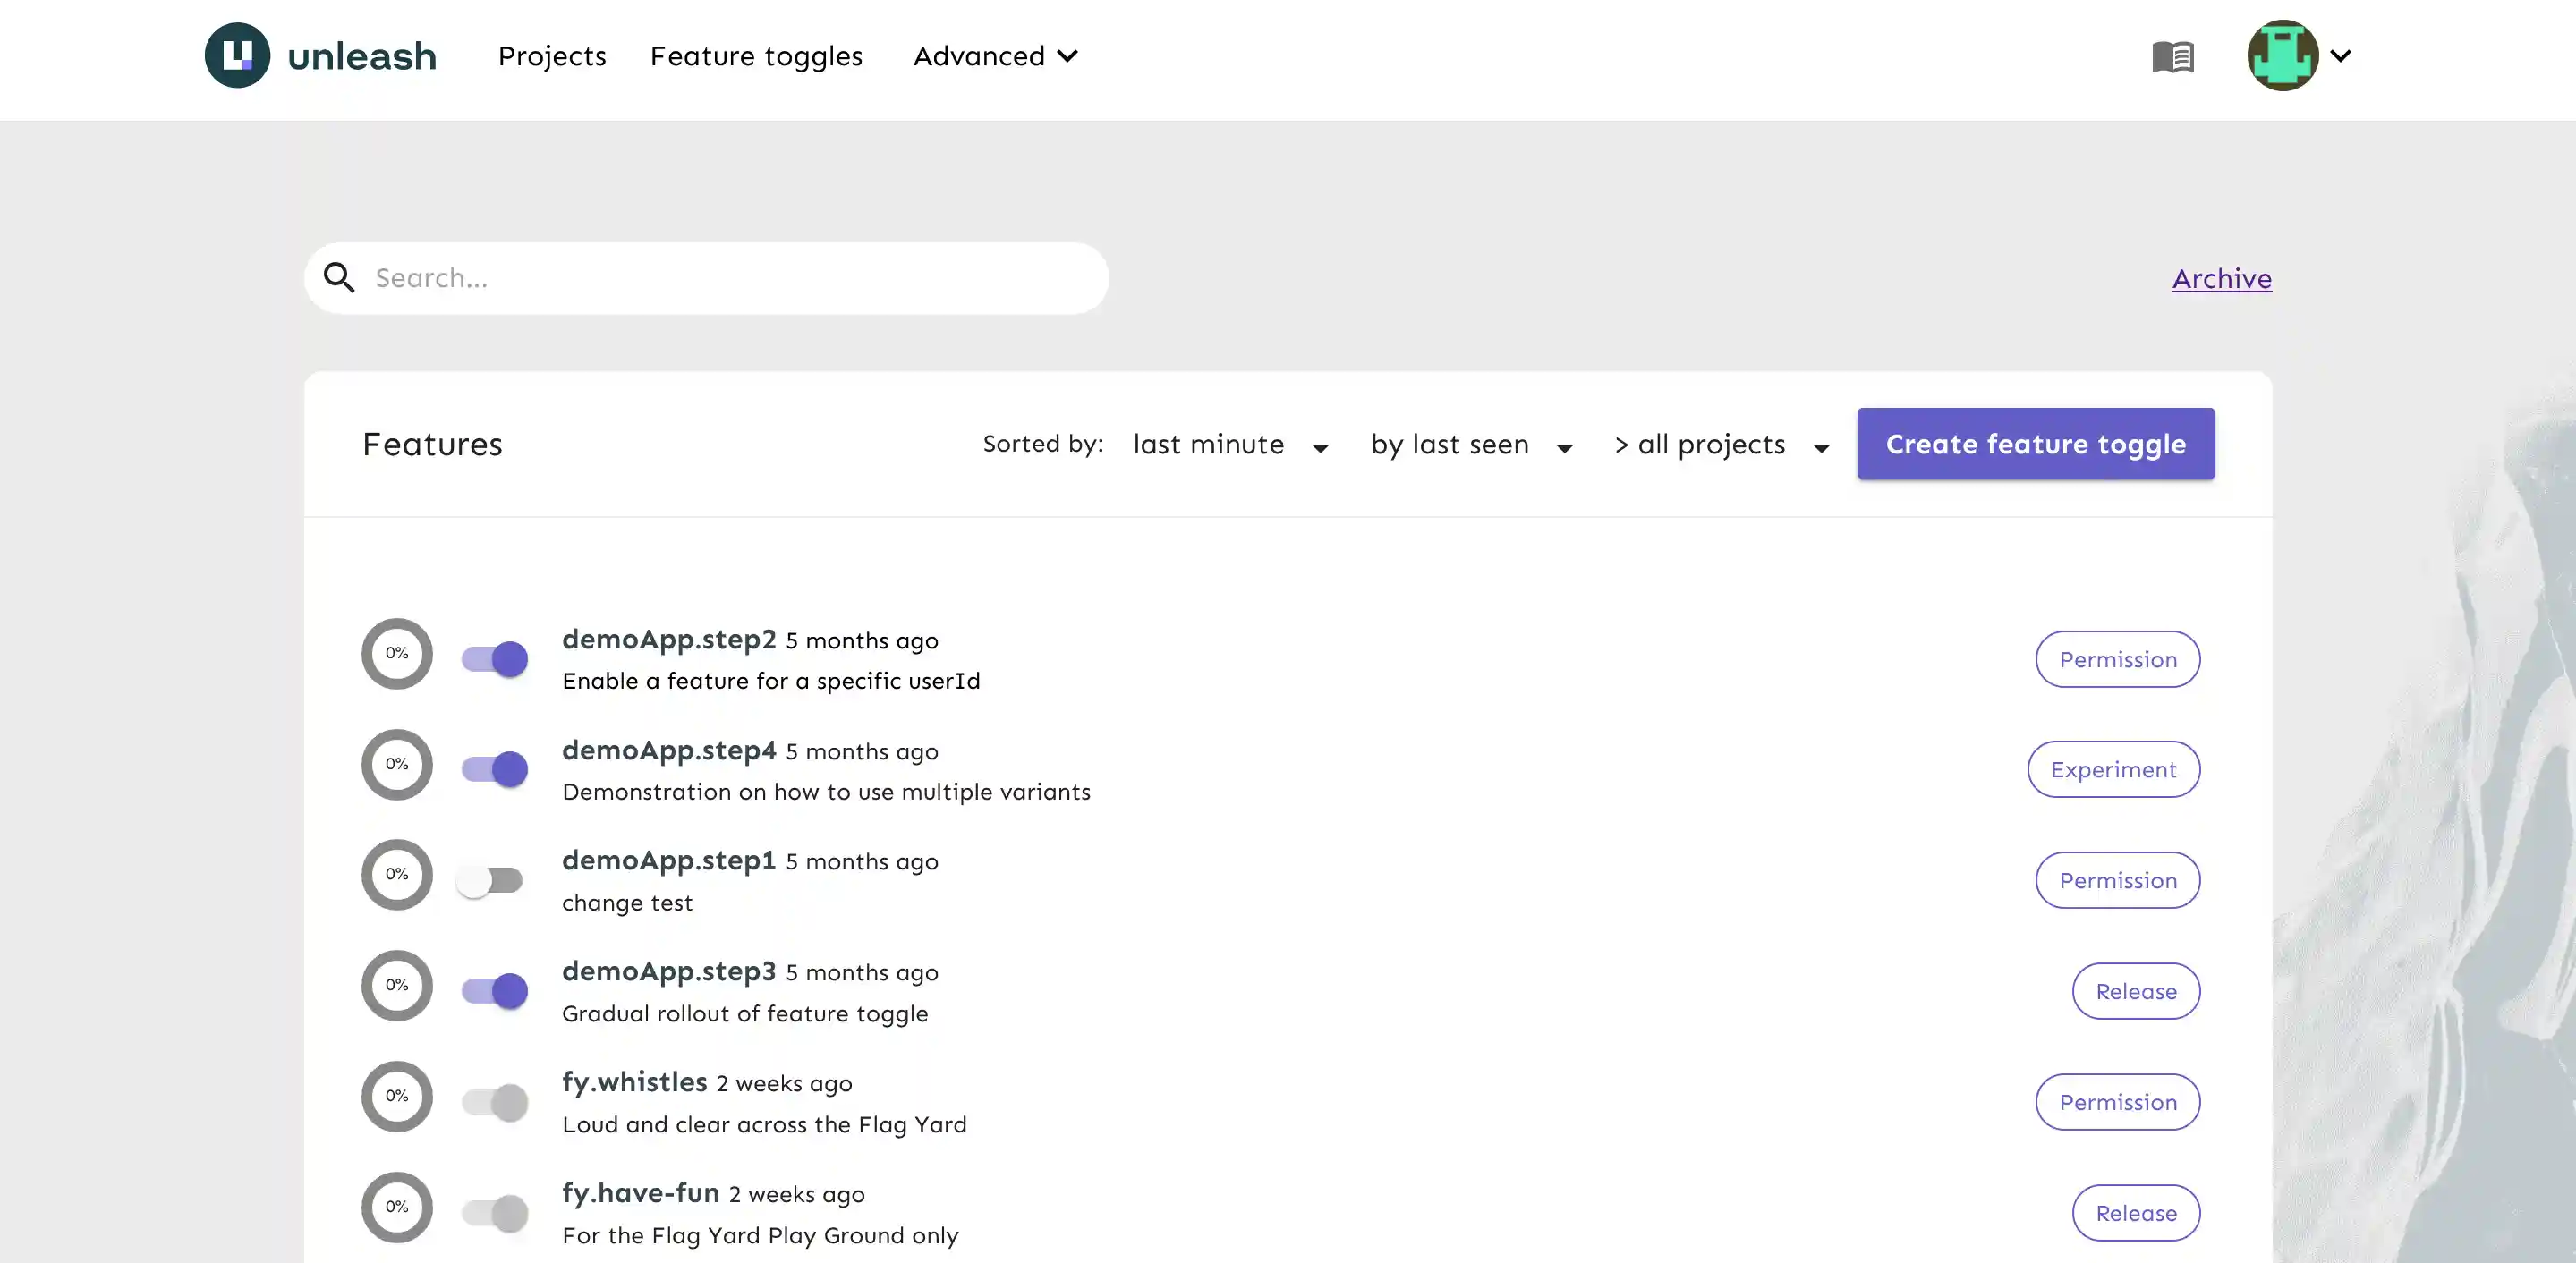The height and width of the screenshot is (1263, 2576).
Task: Open the Feature toggles menu item
Action: click(x=756, y=56)
